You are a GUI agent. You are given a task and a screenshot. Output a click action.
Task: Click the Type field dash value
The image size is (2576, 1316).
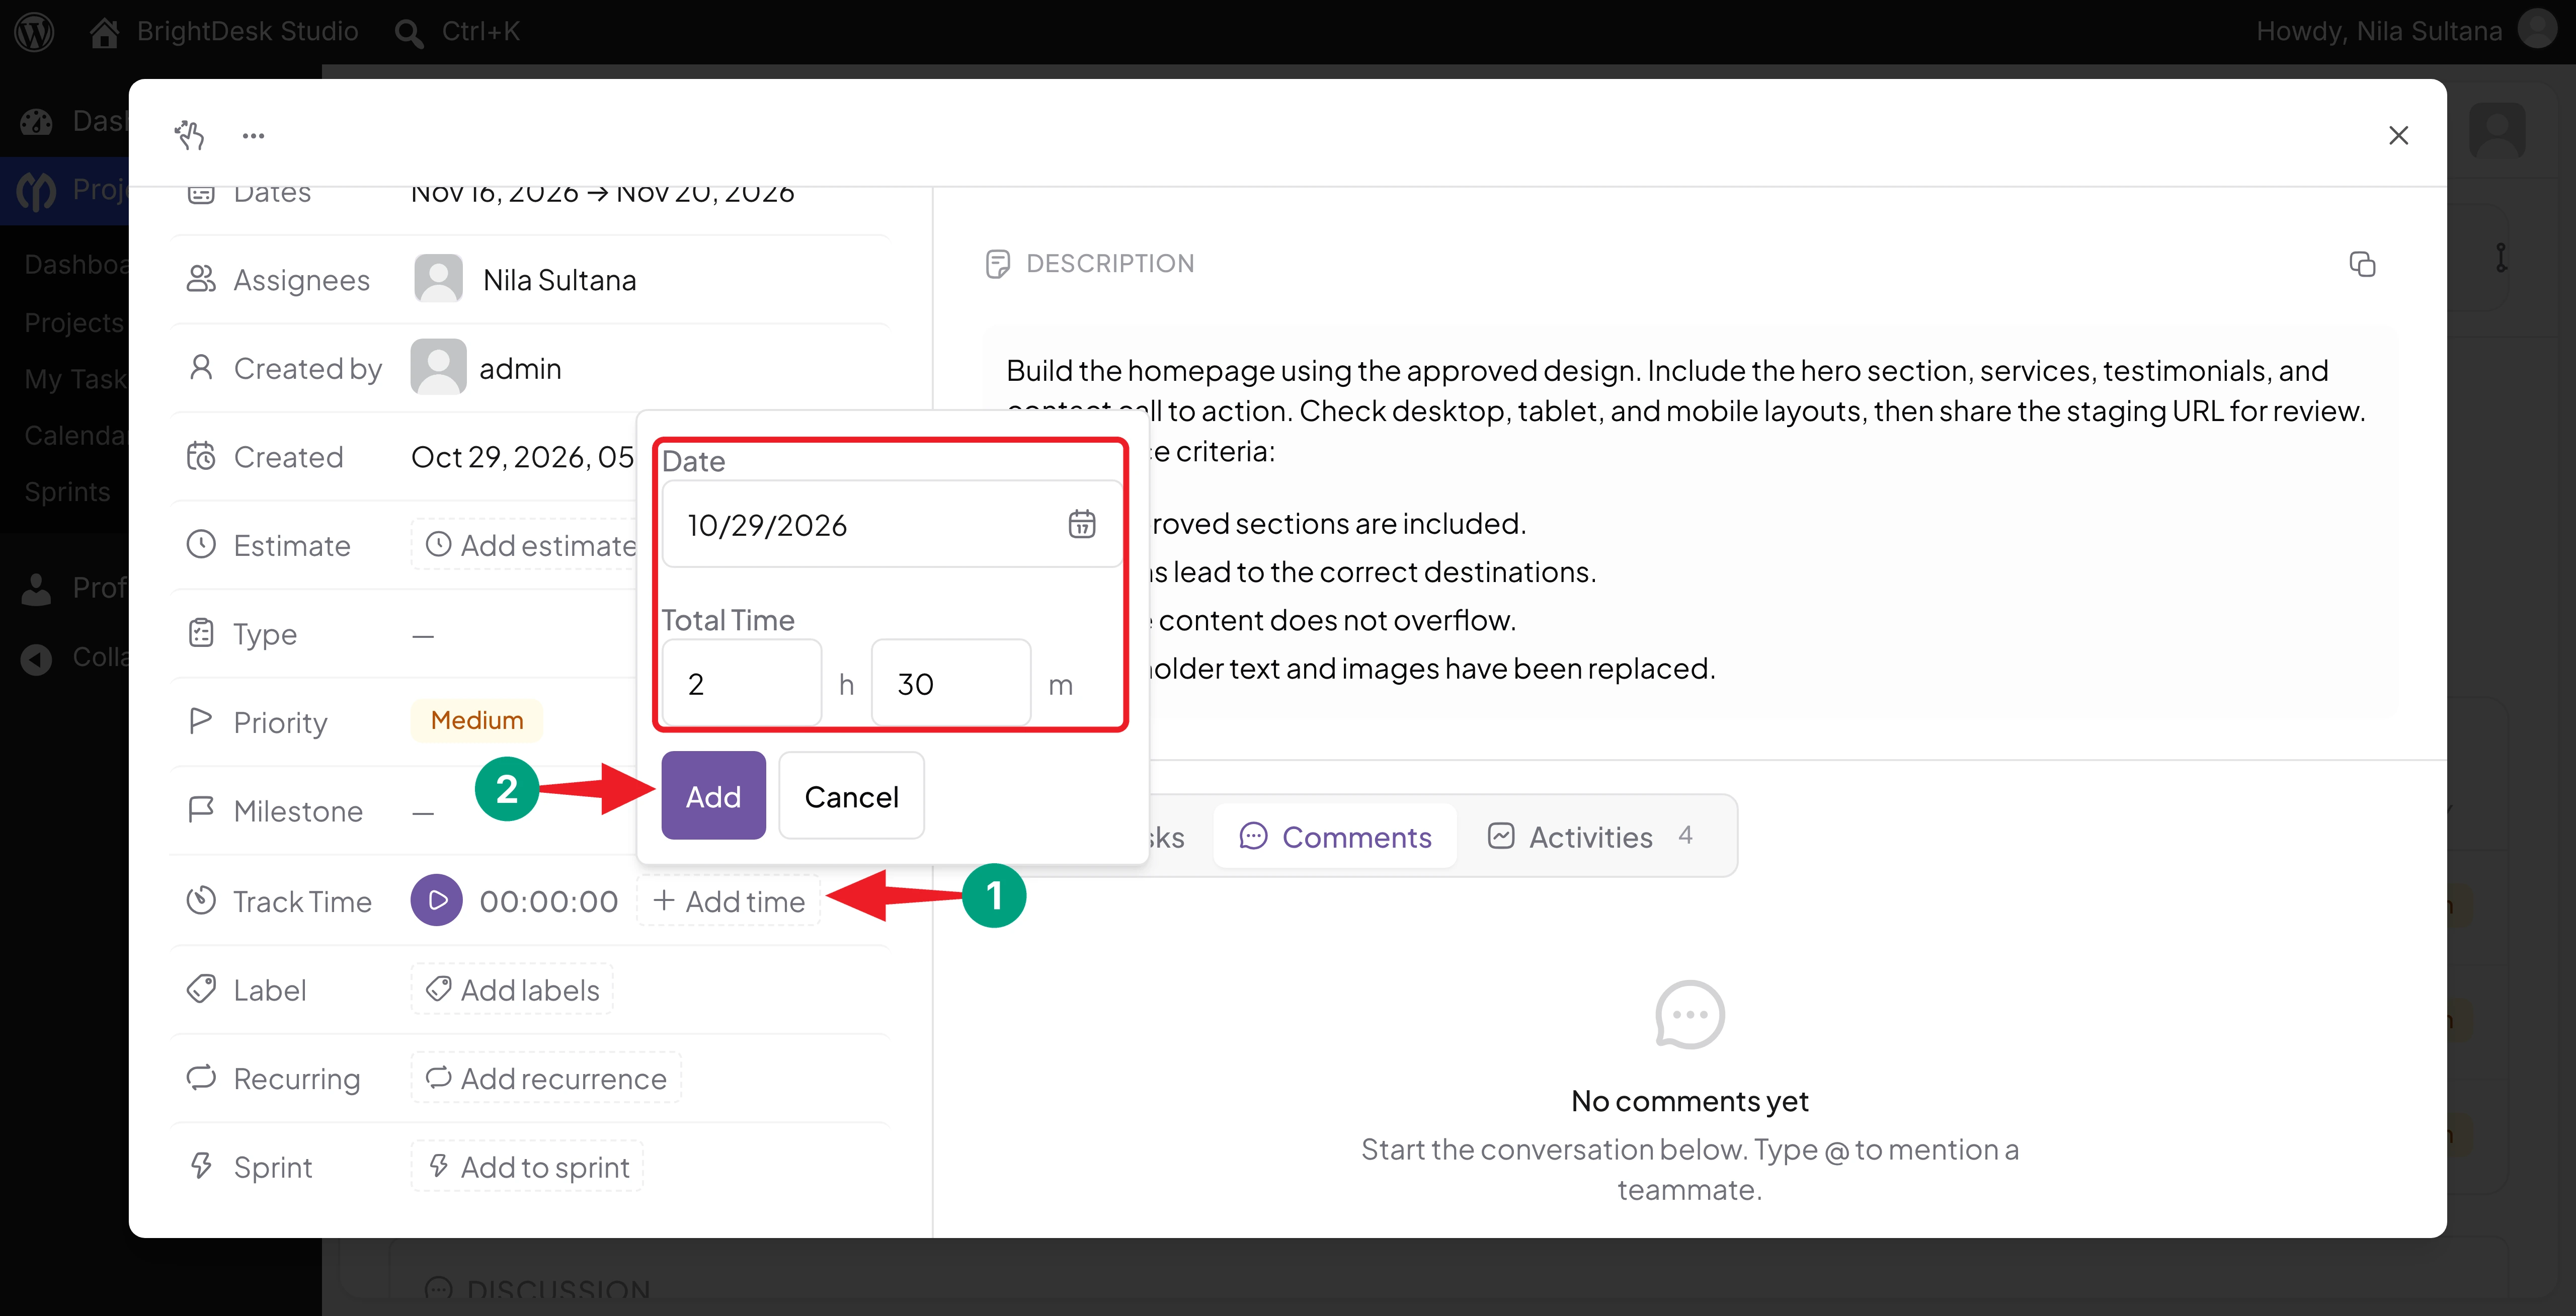(423, 636)
